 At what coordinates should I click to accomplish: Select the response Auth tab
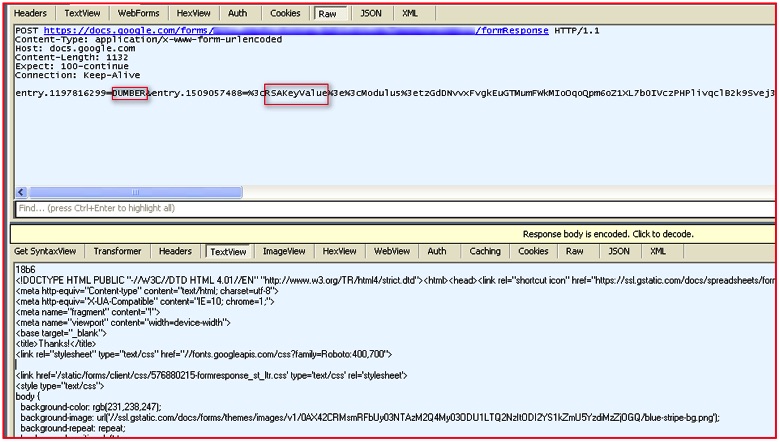(x=437, y=251)
